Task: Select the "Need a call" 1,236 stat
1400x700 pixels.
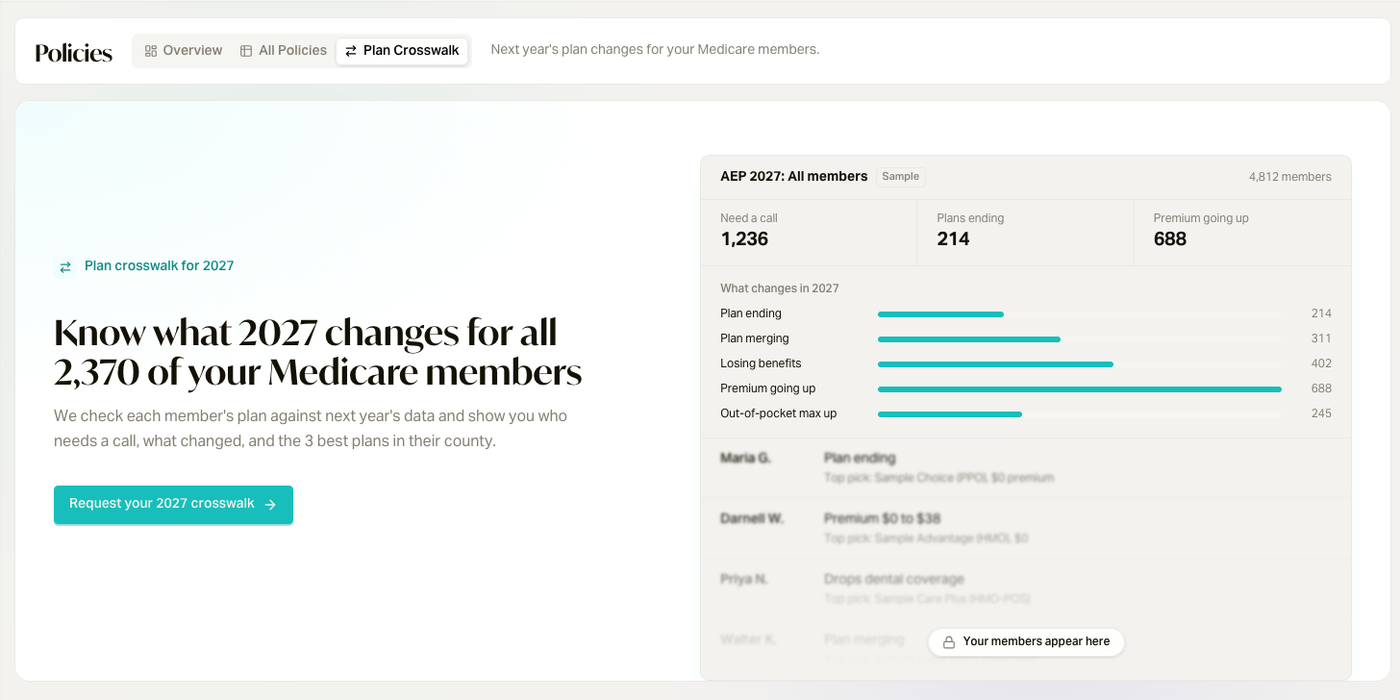Action: [x=809, y=232]
